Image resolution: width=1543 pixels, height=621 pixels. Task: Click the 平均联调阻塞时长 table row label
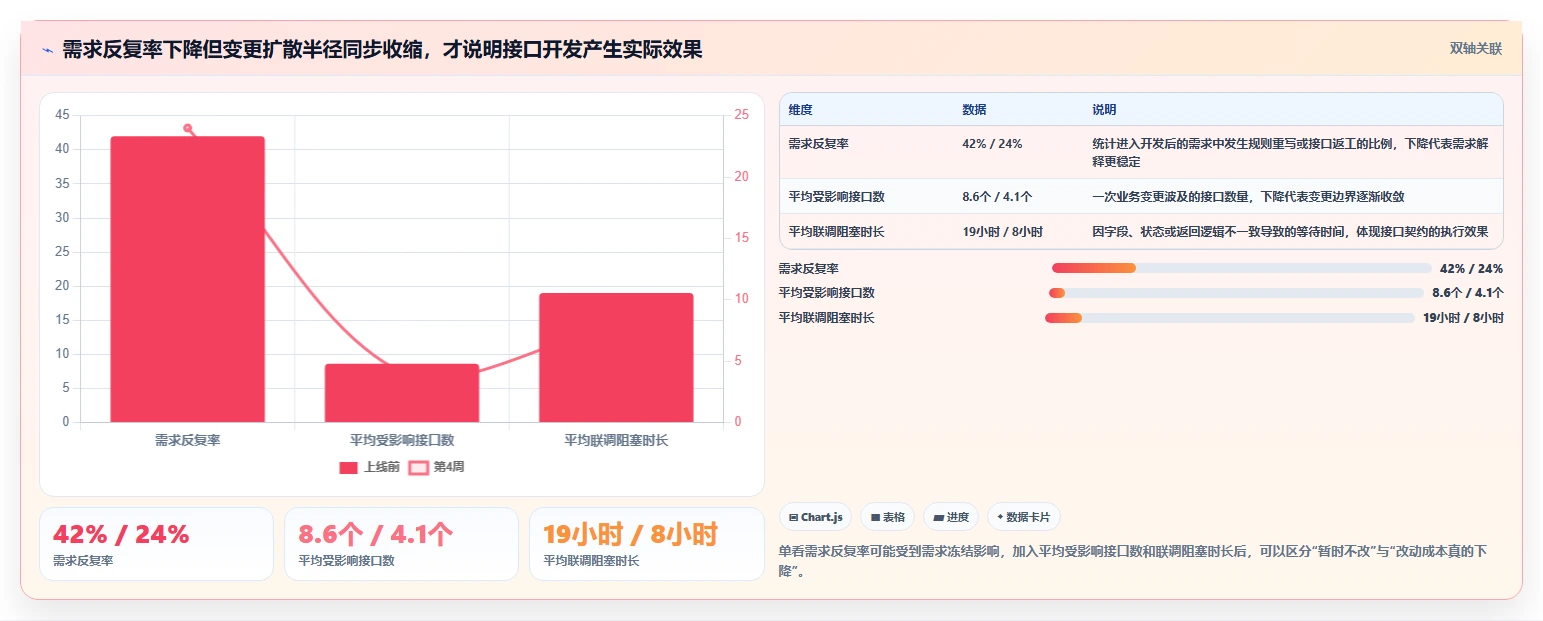(x=836, y=232)
